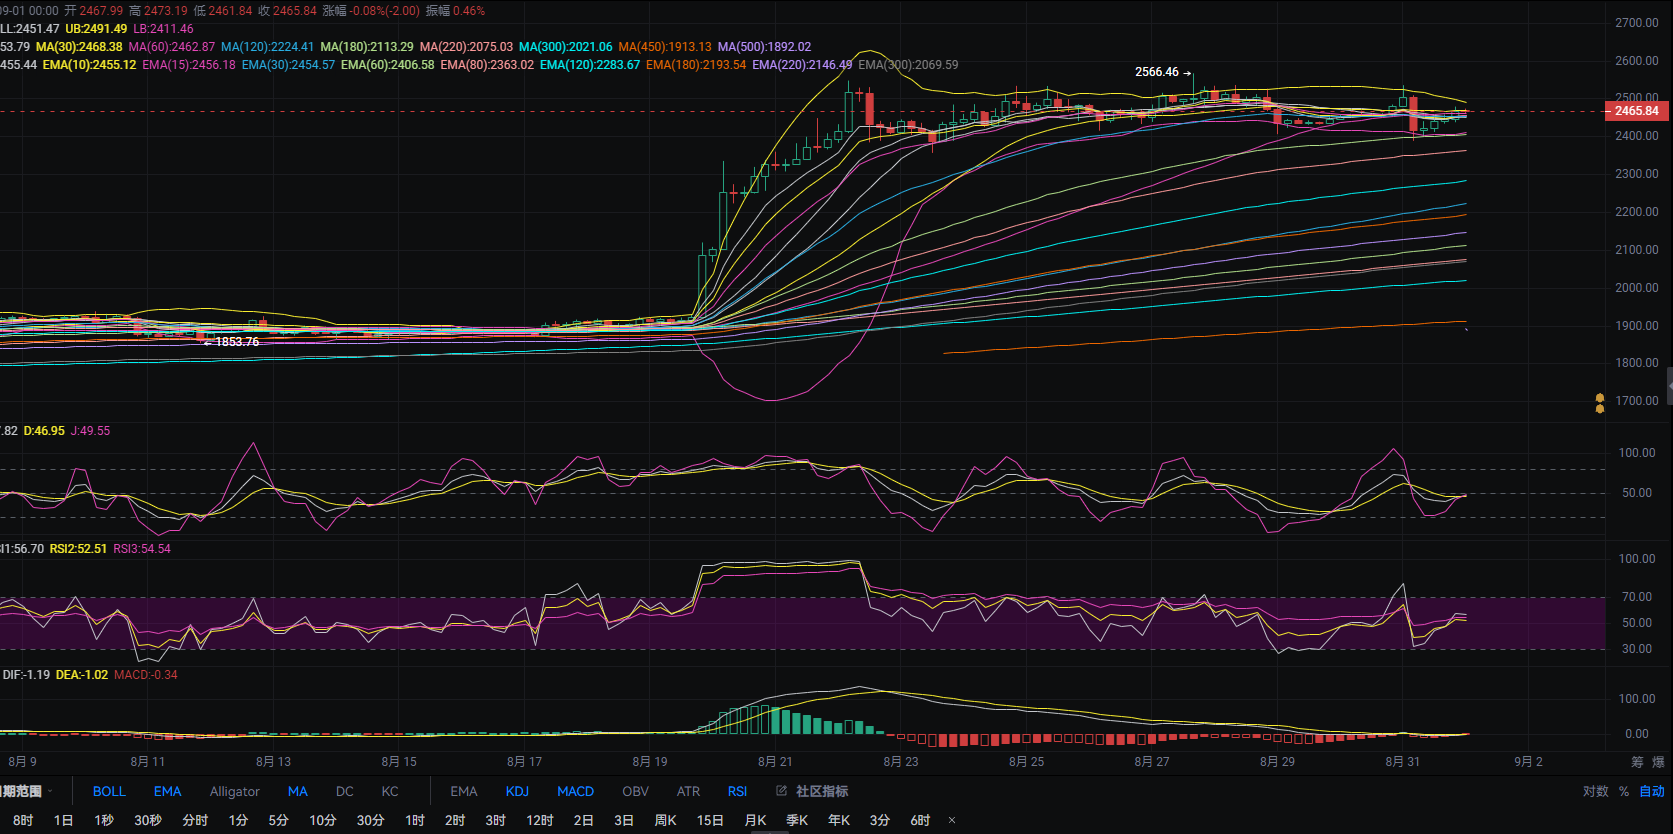Screen dimensions: 1673x834
Task: Enable the DC channel indicator
Action: (345, 791)
